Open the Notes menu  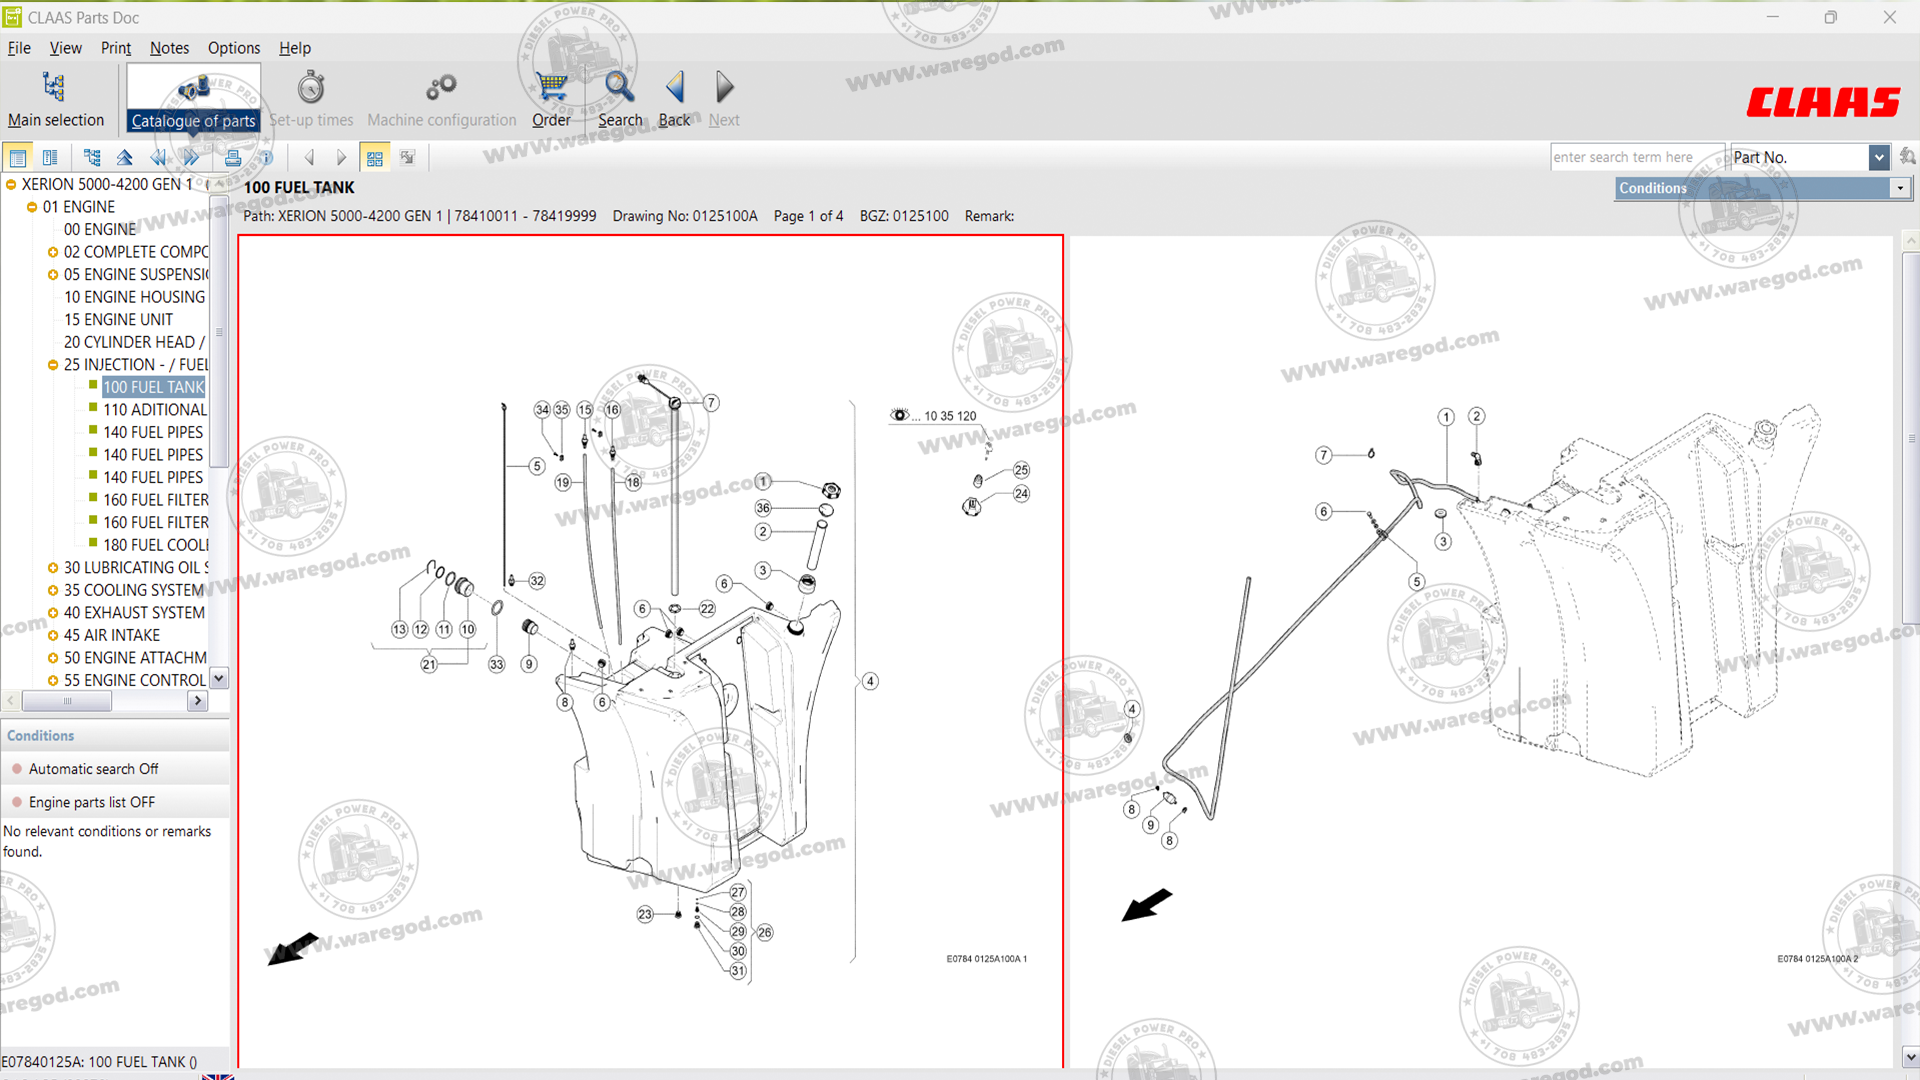coord(169,48)
